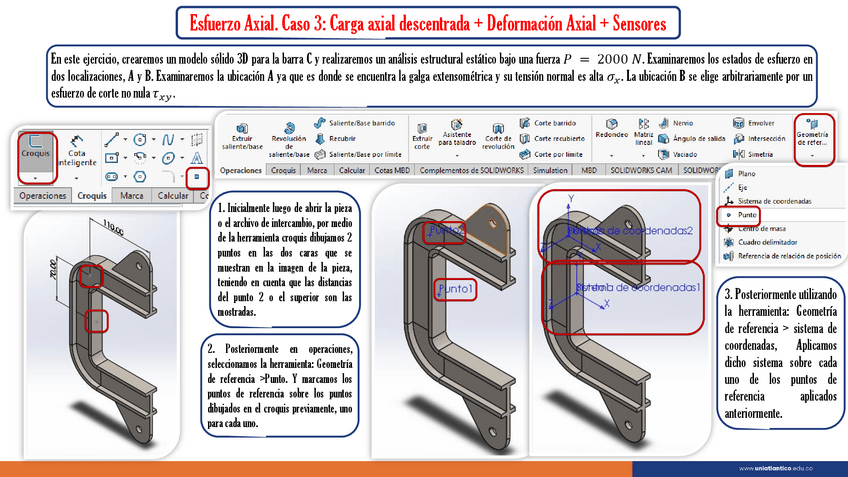The height and width of the screenshot is (477, 848).
Task: Choose Punto from reference geometry menu
Action: (x=741, y=215)
